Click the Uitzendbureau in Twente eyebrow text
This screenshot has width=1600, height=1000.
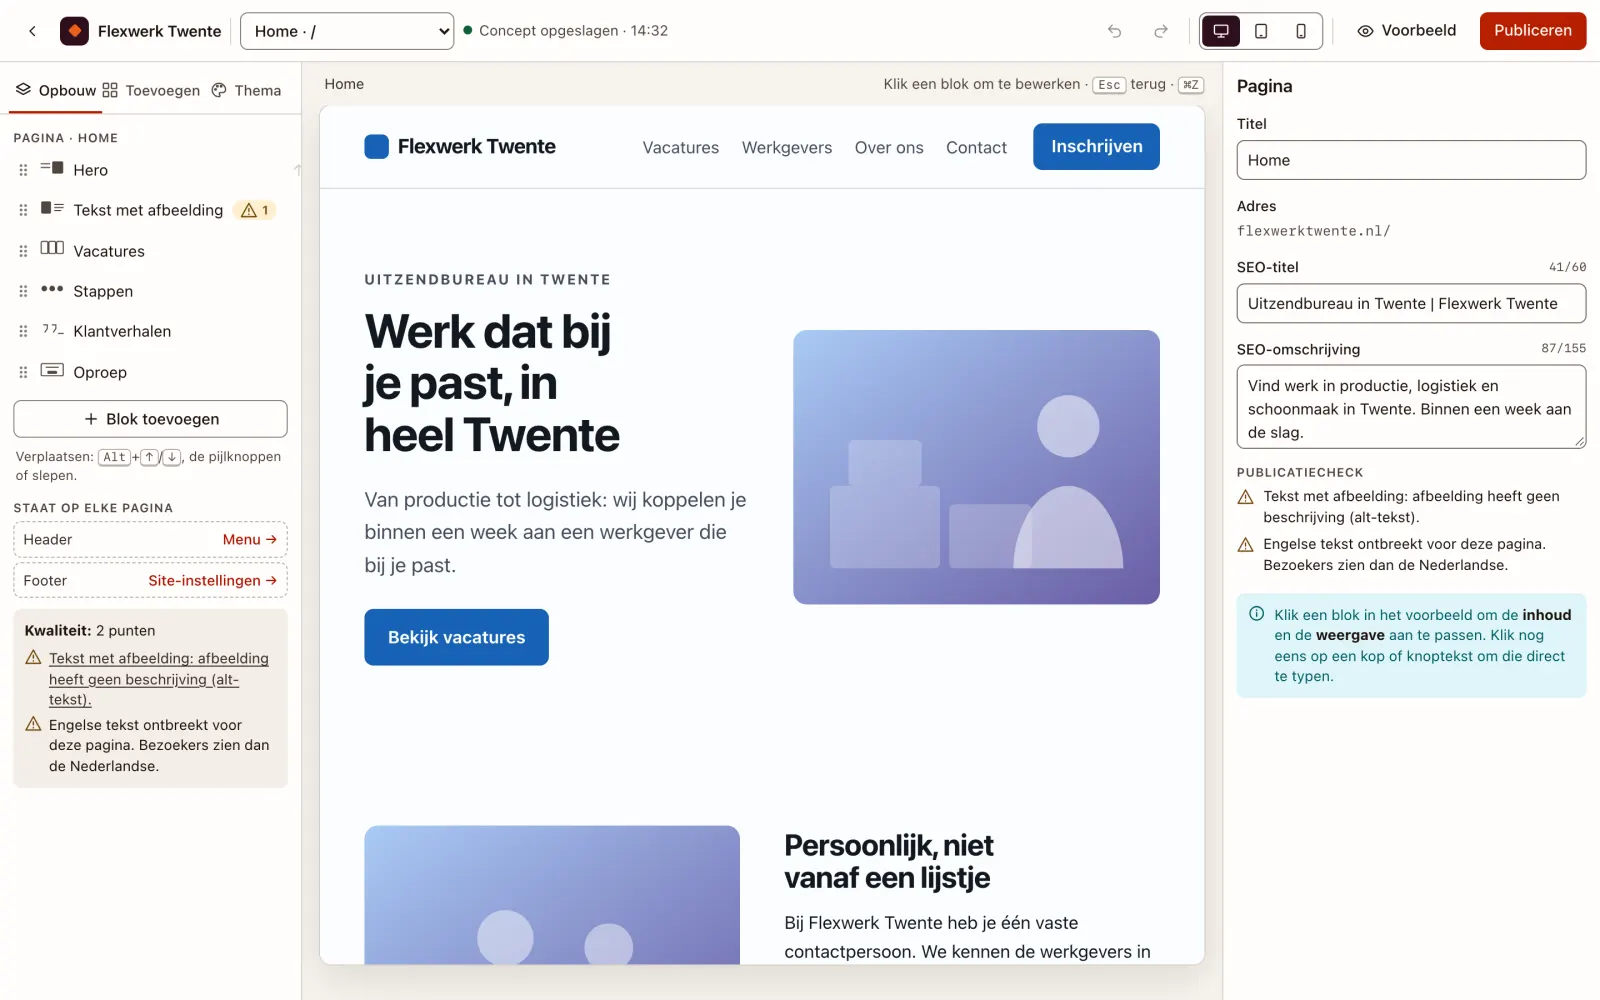(x=487, y=280)
